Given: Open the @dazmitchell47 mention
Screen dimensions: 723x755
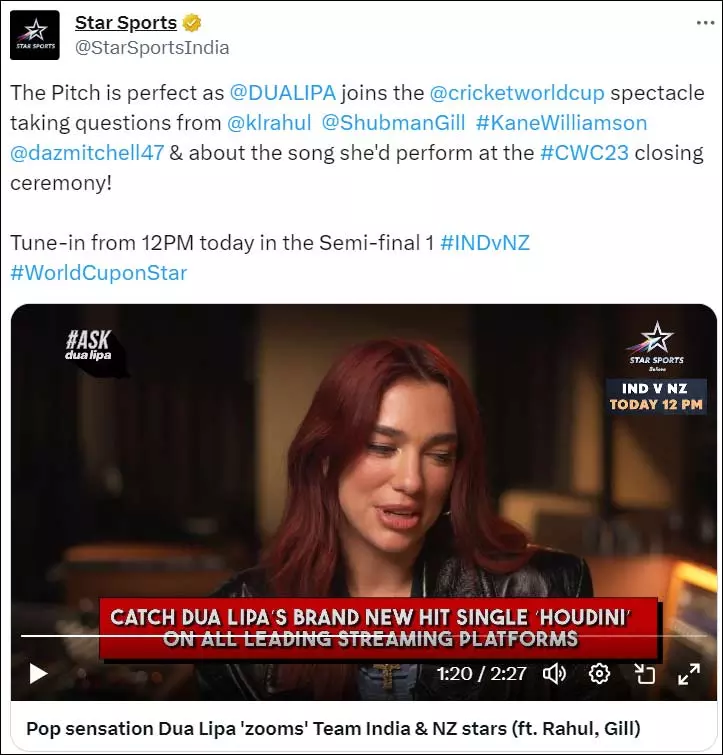Looking at the screenshot, I should click(x=87, y=153).
